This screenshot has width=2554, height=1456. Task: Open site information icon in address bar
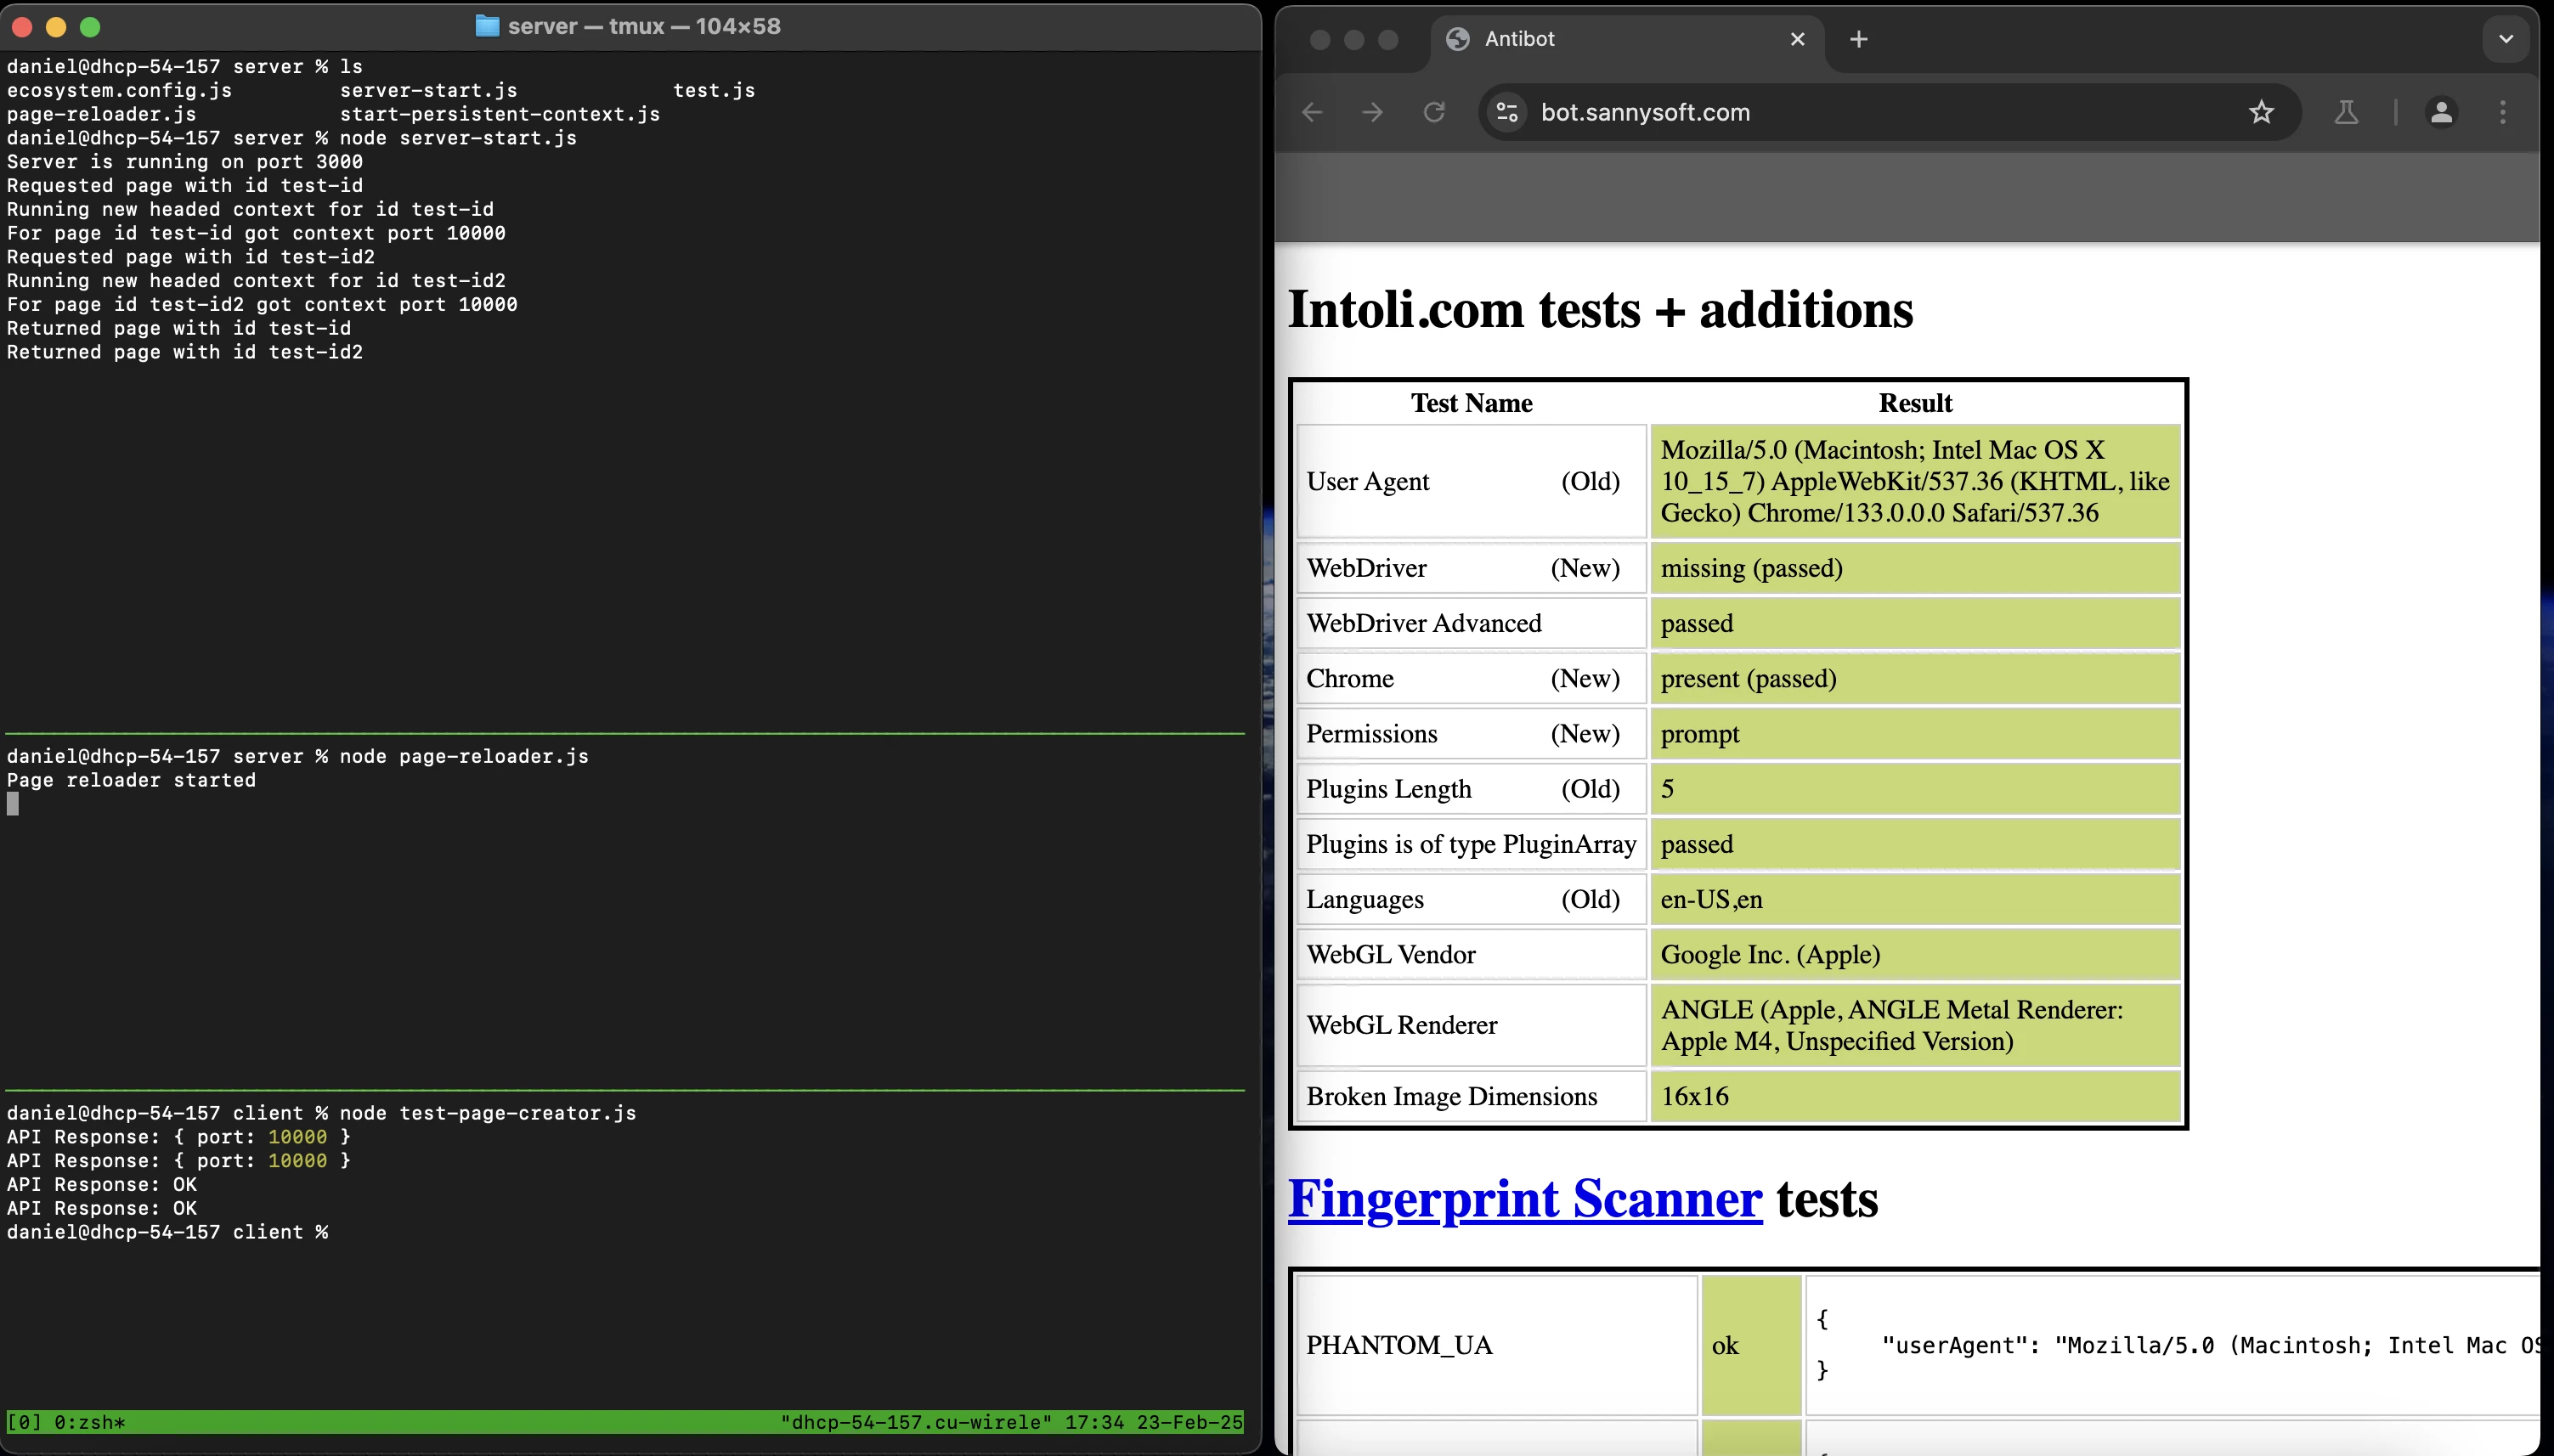1507,112
